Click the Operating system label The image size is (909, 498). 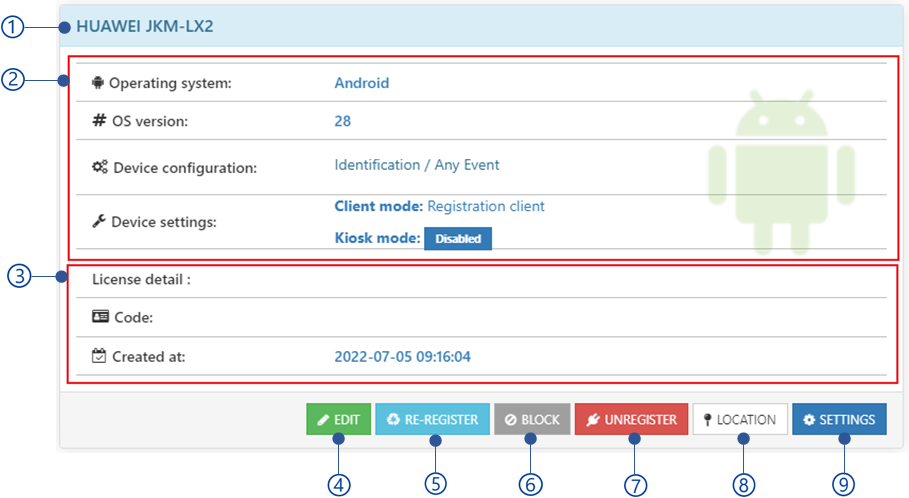tap(170, 83)
